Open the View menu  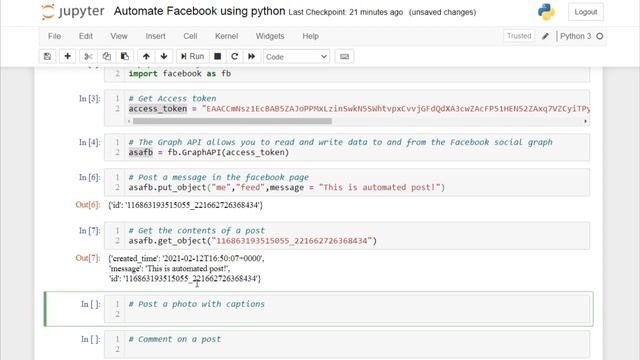(119, 36)
